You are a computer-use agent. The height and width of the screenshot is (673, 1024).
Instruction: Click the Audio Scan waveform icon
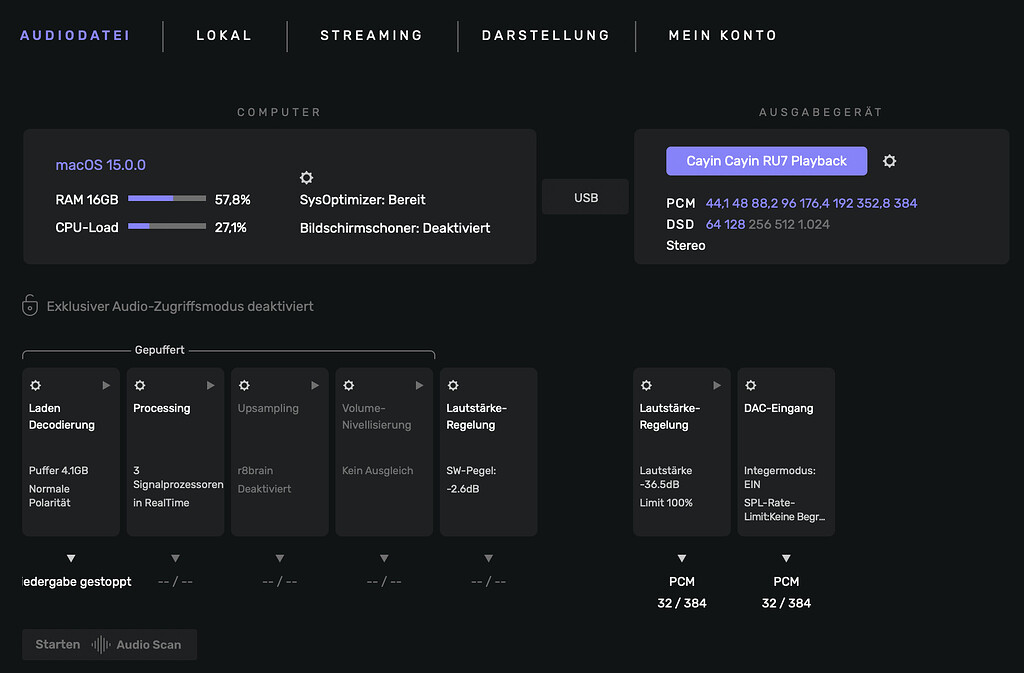[101, 645]
